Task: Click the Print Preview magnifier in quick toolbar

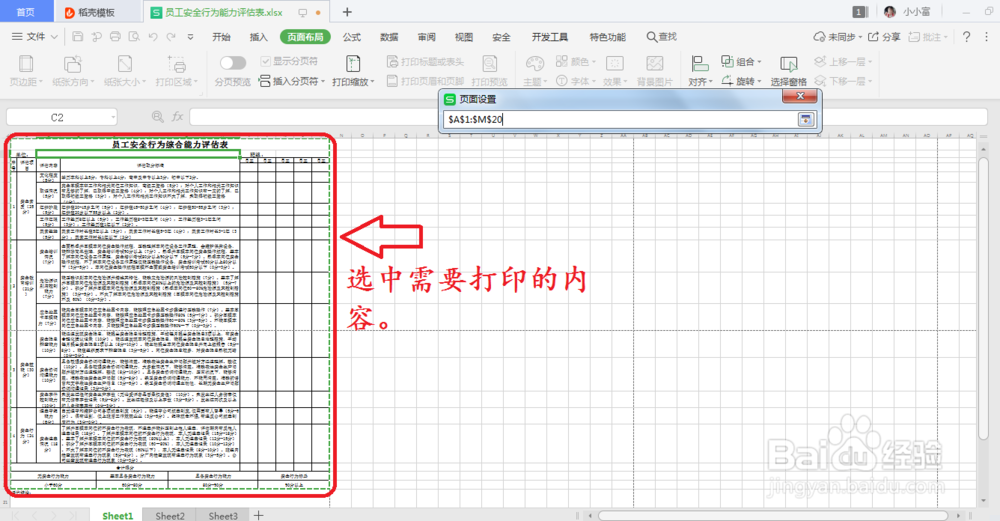Action: [x=134, y=37]
